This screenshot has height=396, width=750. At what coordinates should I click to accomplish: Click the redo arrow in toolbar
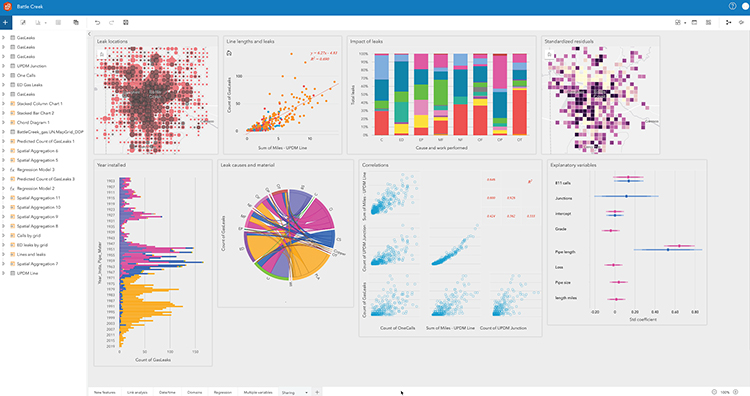point(111,22)
